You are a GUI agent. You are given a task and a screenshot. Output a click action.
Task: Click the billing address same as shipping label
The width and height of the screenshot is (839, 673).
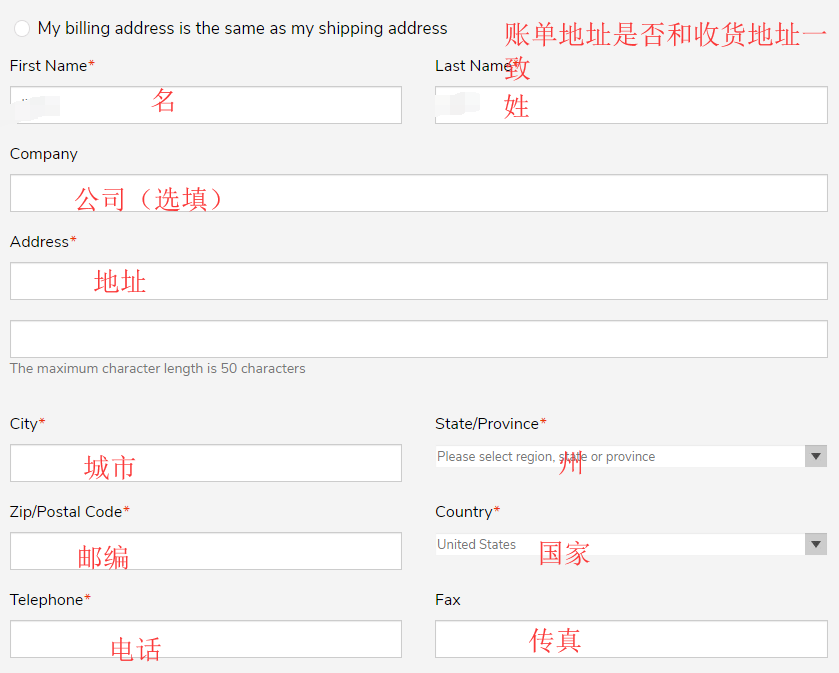pos(242,28)
